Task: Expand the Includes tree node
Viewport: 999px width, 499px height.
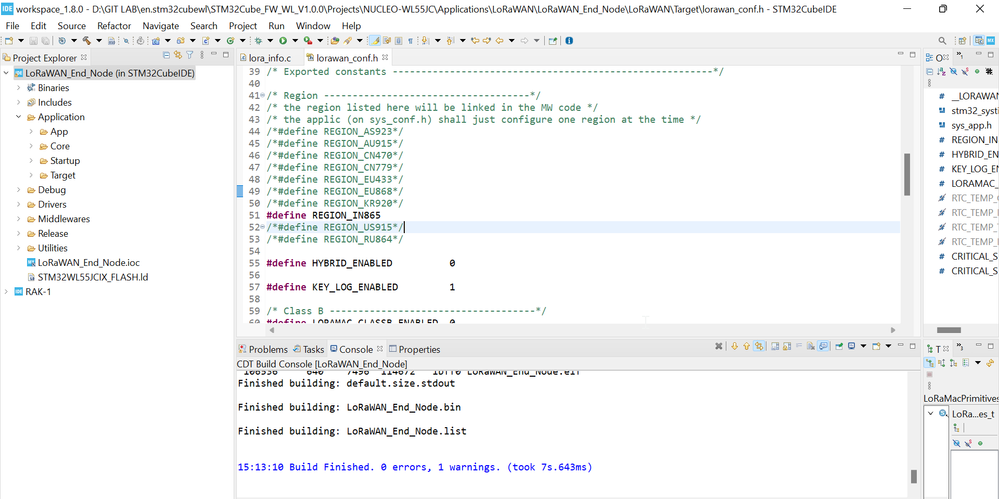Action: point(18,103)
